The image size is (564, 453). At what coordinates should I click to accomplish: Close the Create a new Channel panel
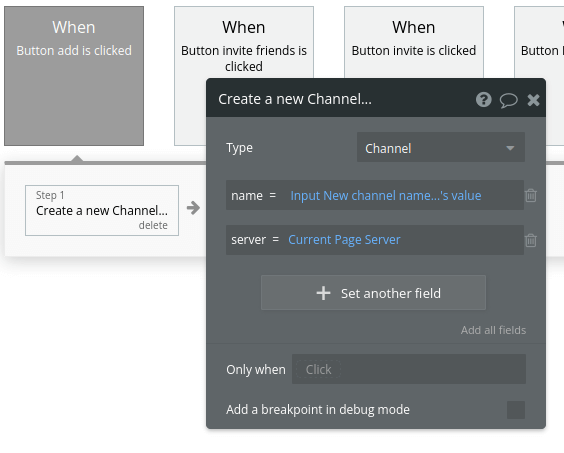[x=533, y=100]
